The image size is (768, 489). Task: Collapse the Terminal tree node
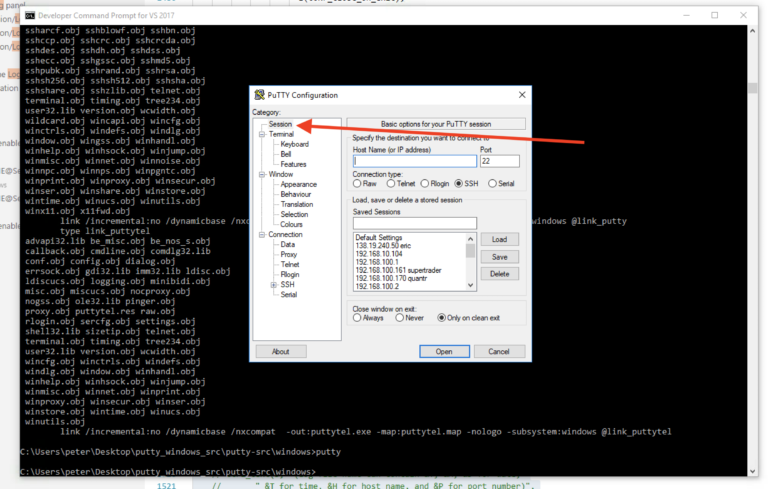[x=262, y=134]
